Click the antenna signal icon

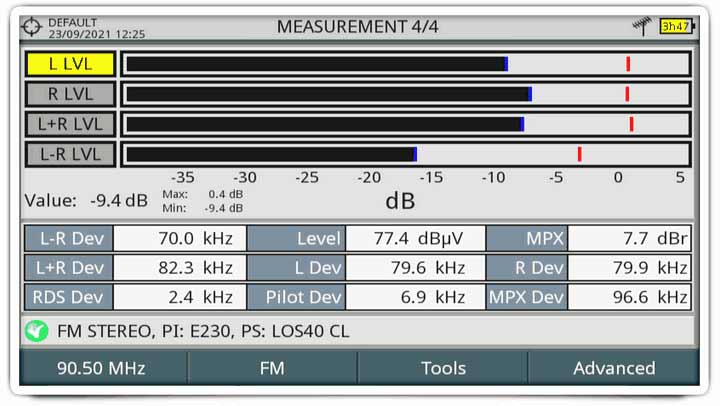tap(641, 26)
